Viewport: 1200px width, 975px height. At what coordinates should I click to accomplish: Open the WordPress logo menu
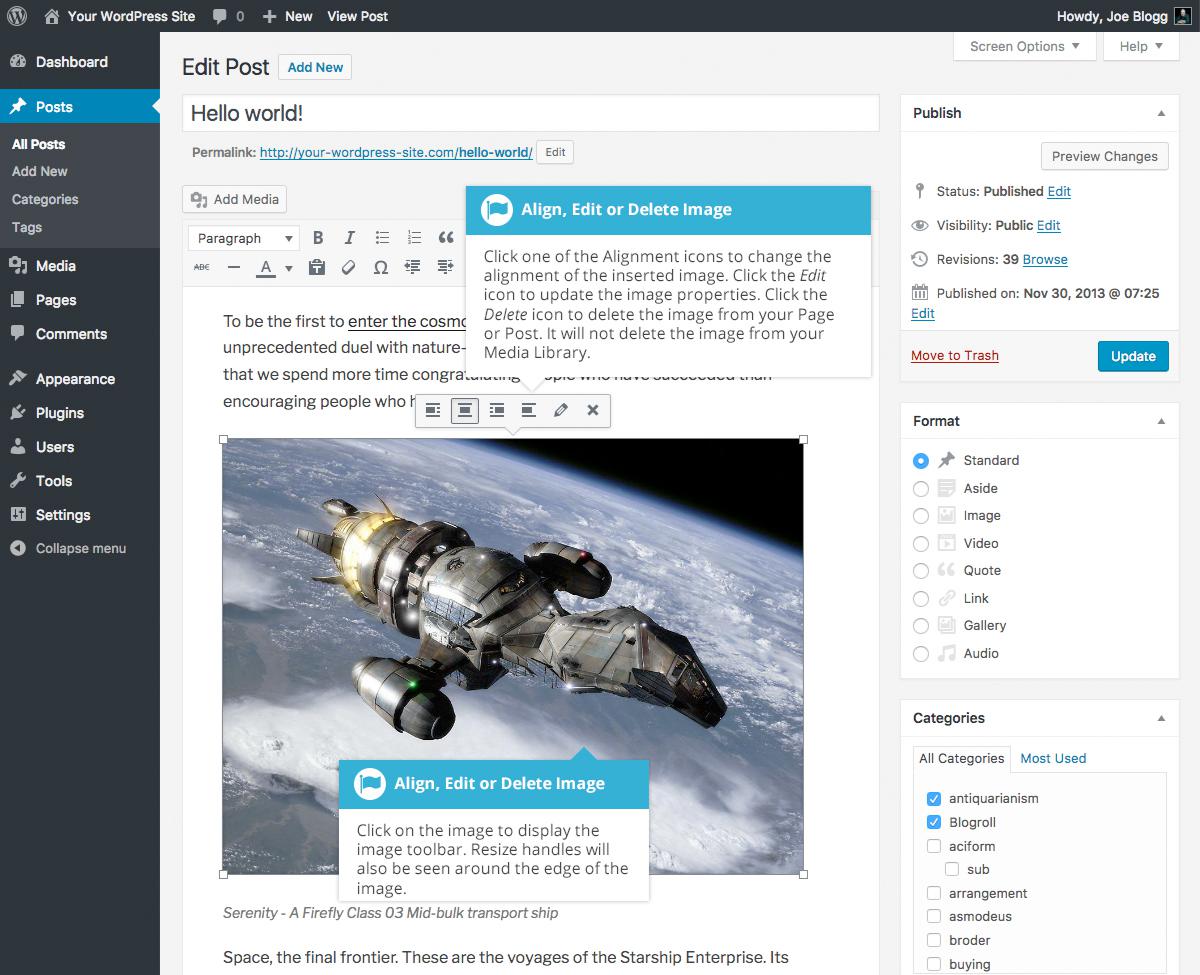(x=17, y=16)
